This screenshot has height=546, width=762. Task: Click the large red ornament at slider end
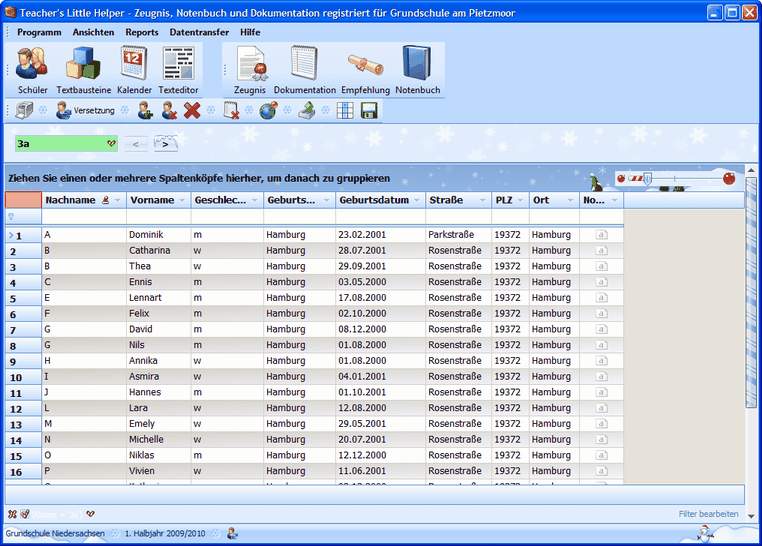coord(729,178)
